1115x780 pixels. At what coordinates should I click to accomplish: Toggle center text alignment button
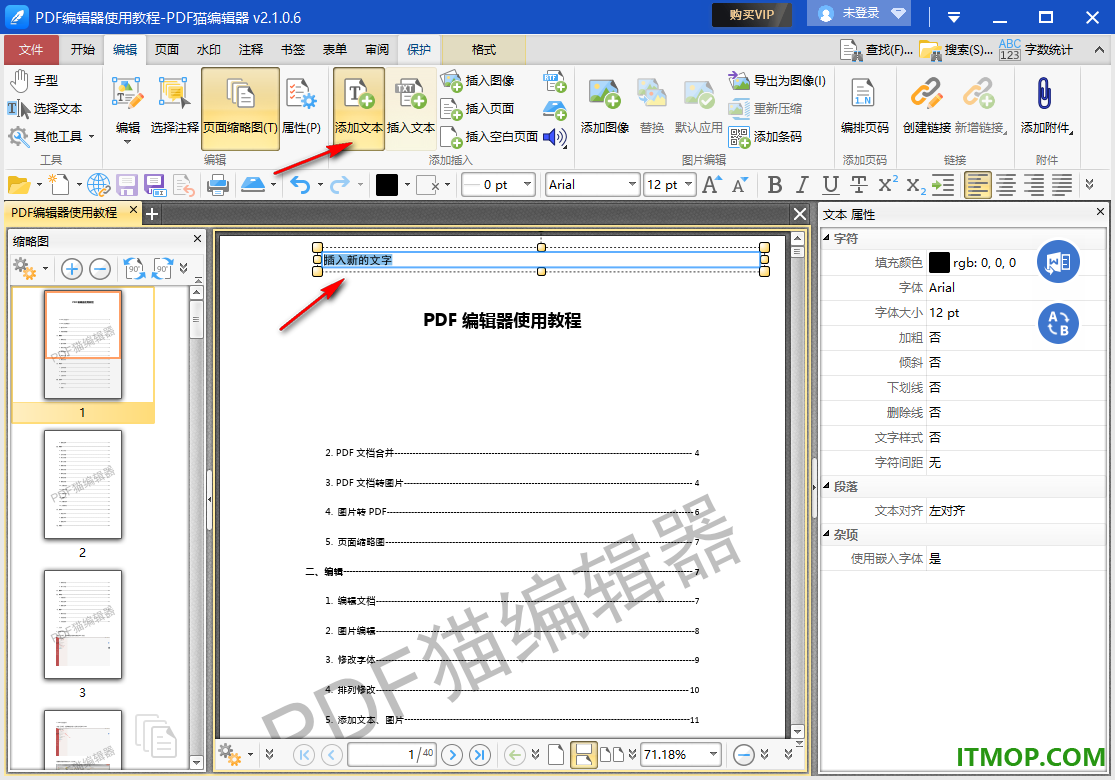point(1005,186)
